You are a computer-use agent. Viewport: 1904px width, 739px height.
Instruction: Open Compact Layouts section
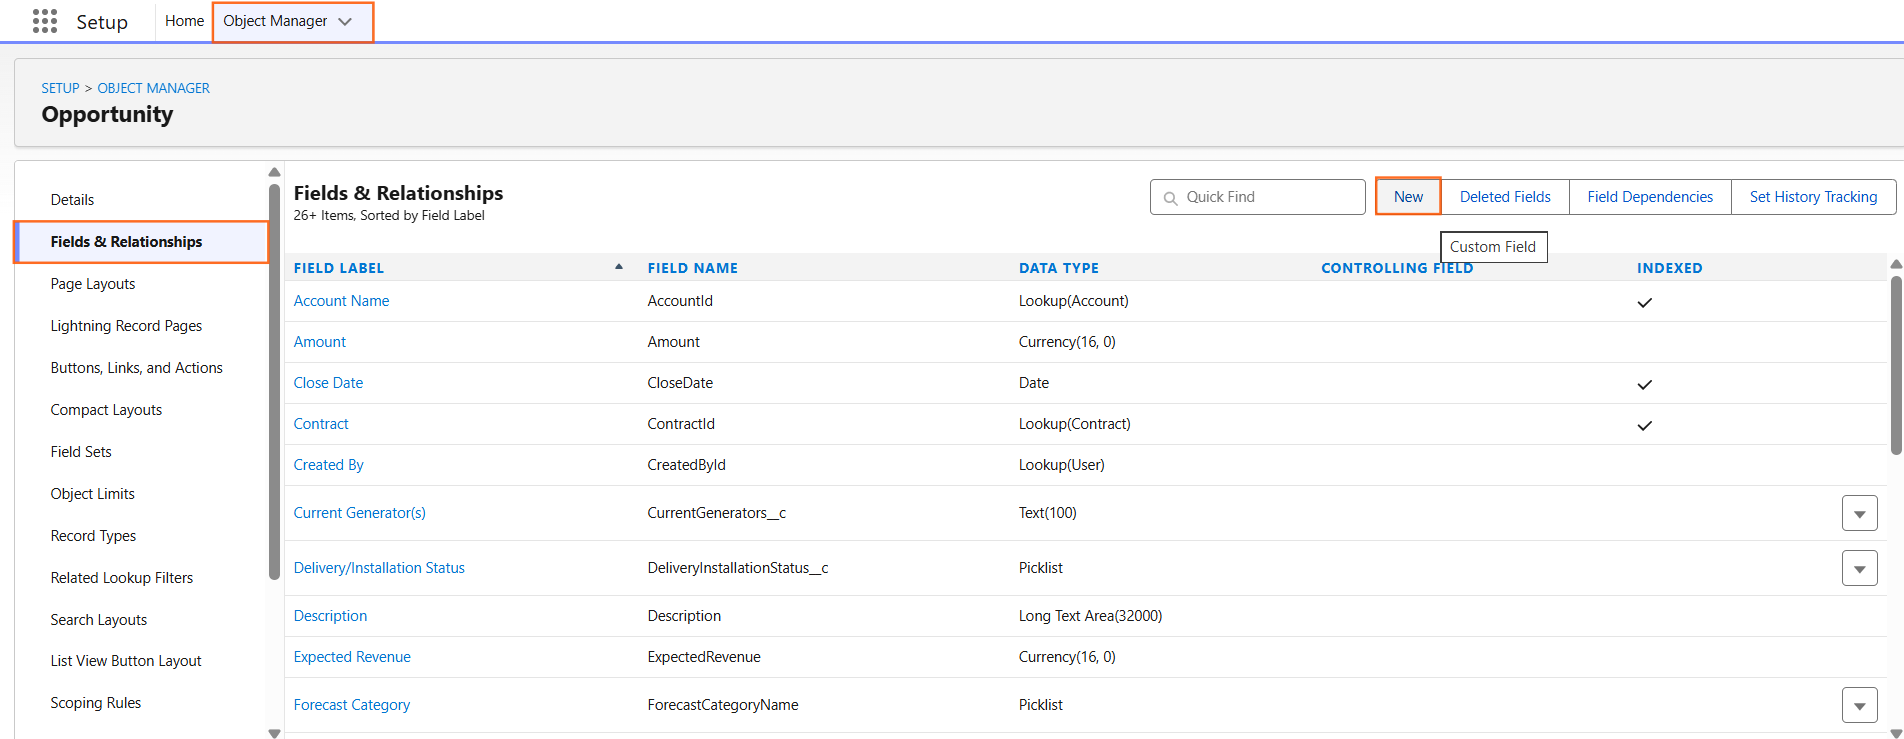click(x=106, y=410)
